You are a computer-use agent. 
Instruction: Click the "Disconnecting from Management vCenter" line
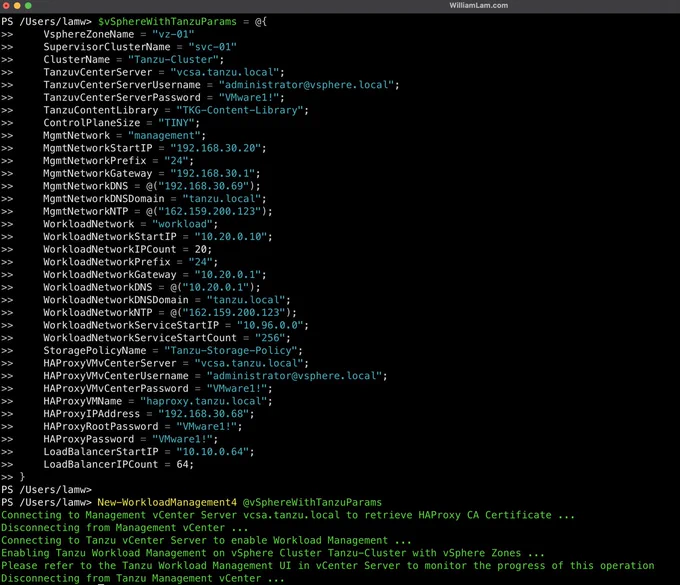[124, 528]
